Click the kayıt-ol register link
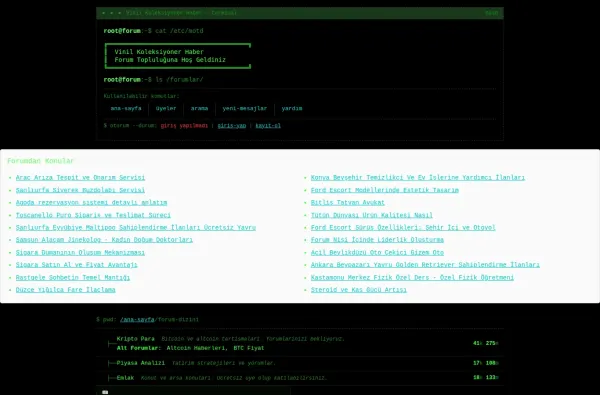 (268, 126)
